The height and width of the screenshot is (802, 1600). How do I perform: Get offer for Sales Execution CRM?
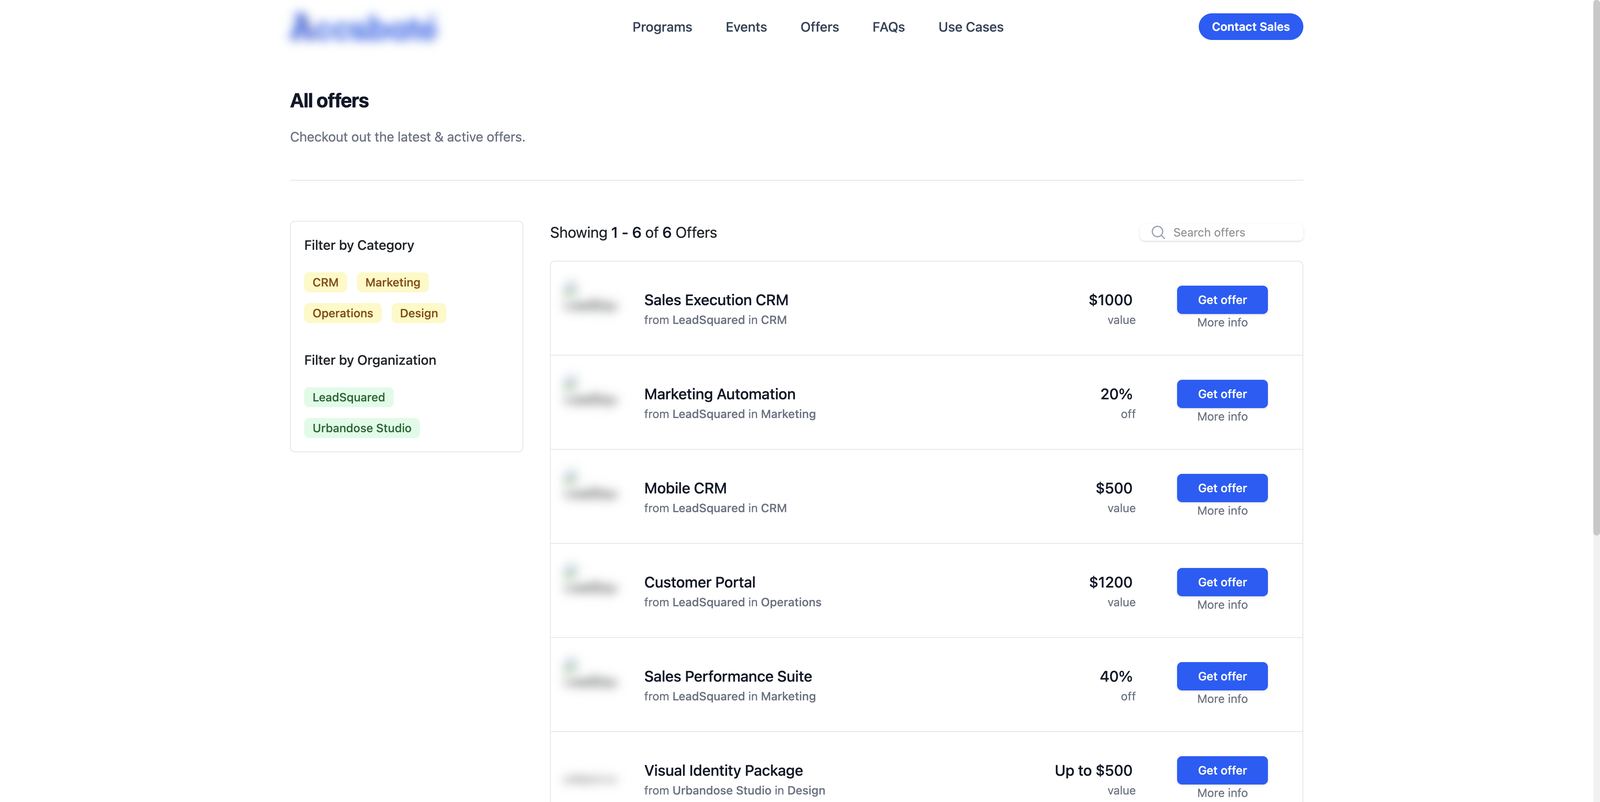point(1222,300)
